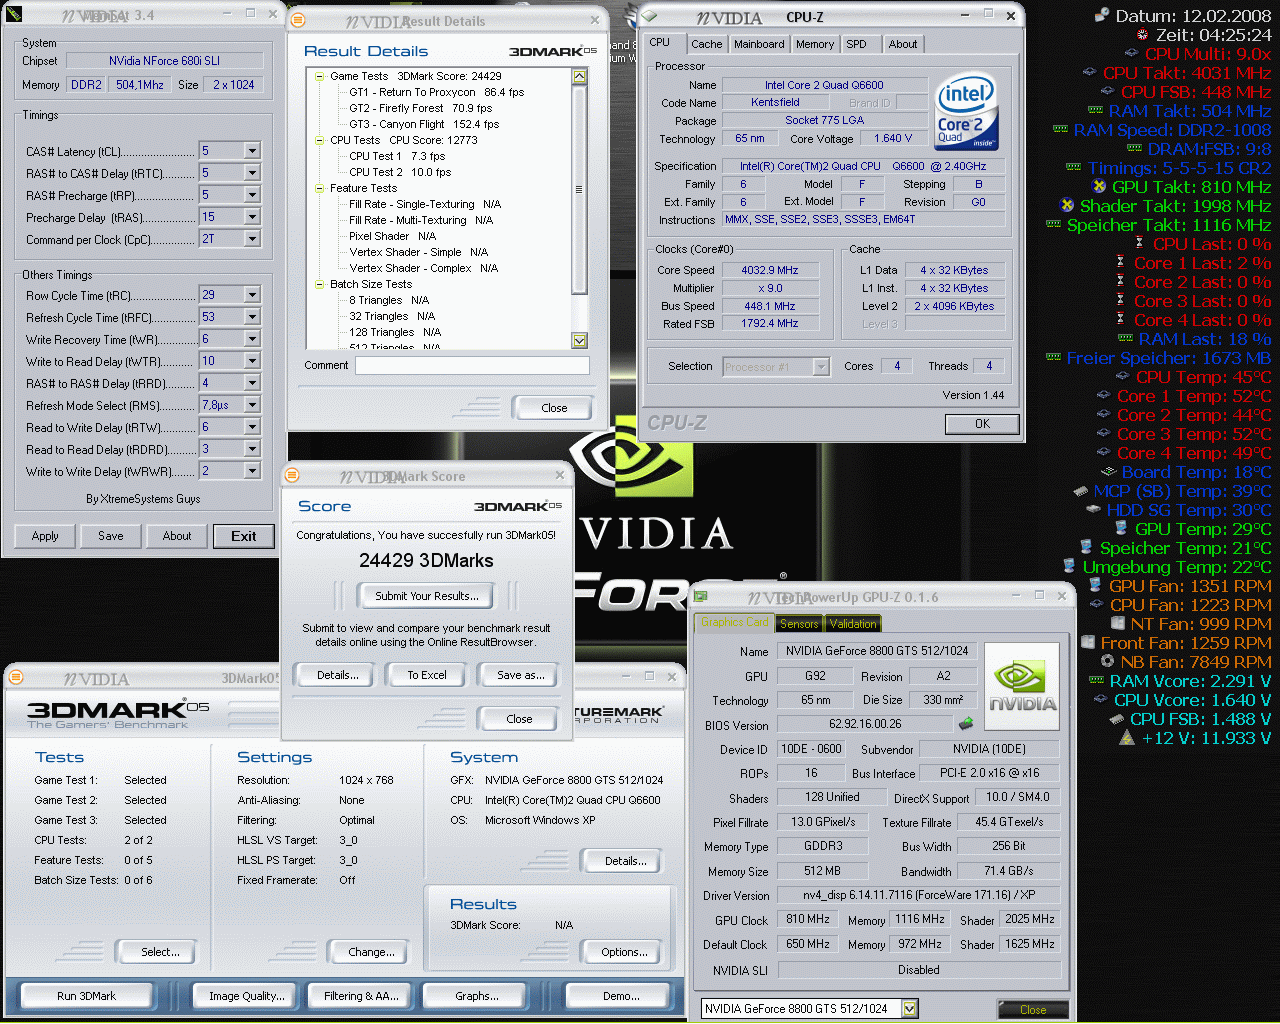
Task: Switch to the Sensors tab in GPU-Z
Action: click(799, 624)
